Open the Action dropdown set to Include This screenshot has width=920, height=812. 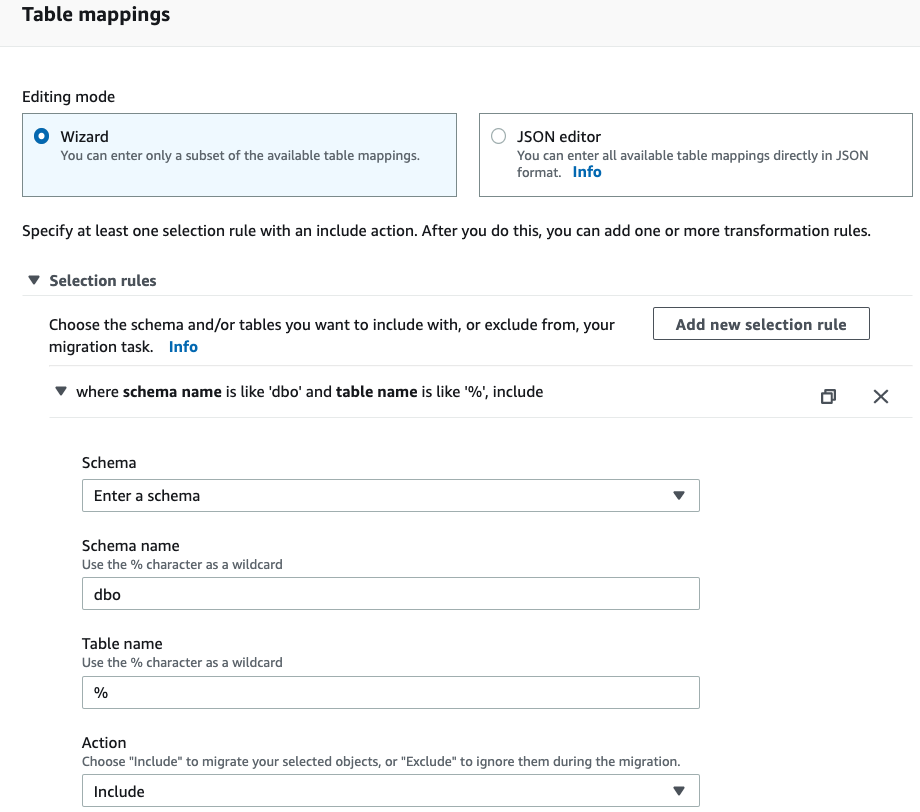click(390, 791)
